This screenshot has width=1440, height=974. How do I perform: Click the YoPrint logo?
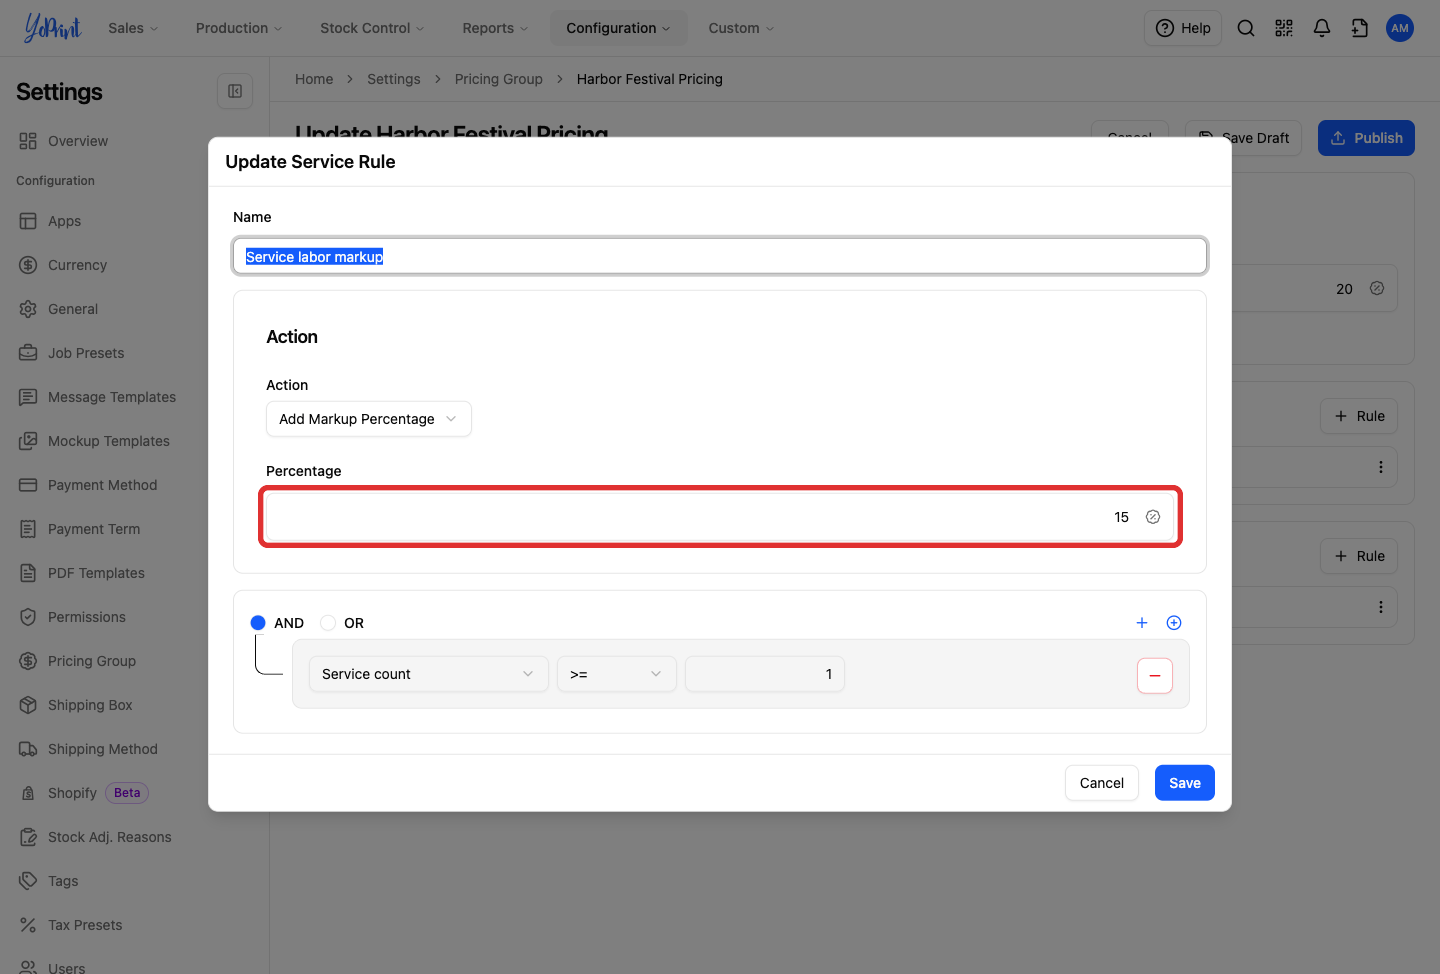click(52, 28)
